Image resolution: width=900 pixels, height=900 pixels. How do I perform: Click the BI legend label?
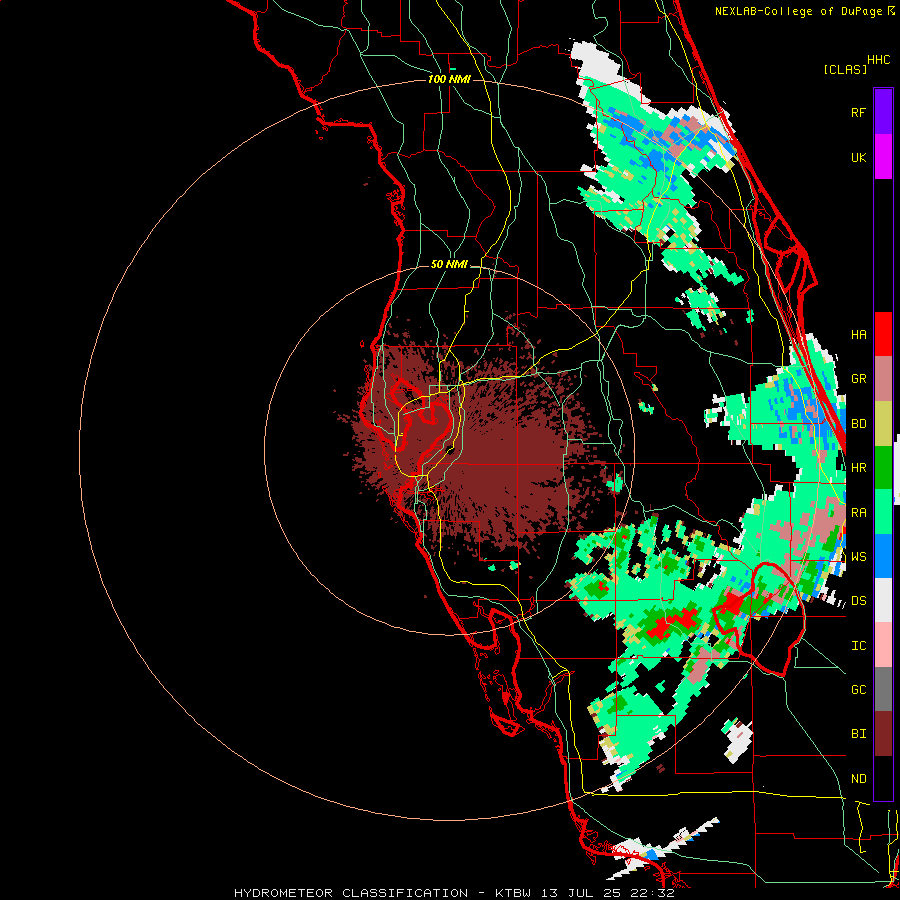click(x=858, y=734)
